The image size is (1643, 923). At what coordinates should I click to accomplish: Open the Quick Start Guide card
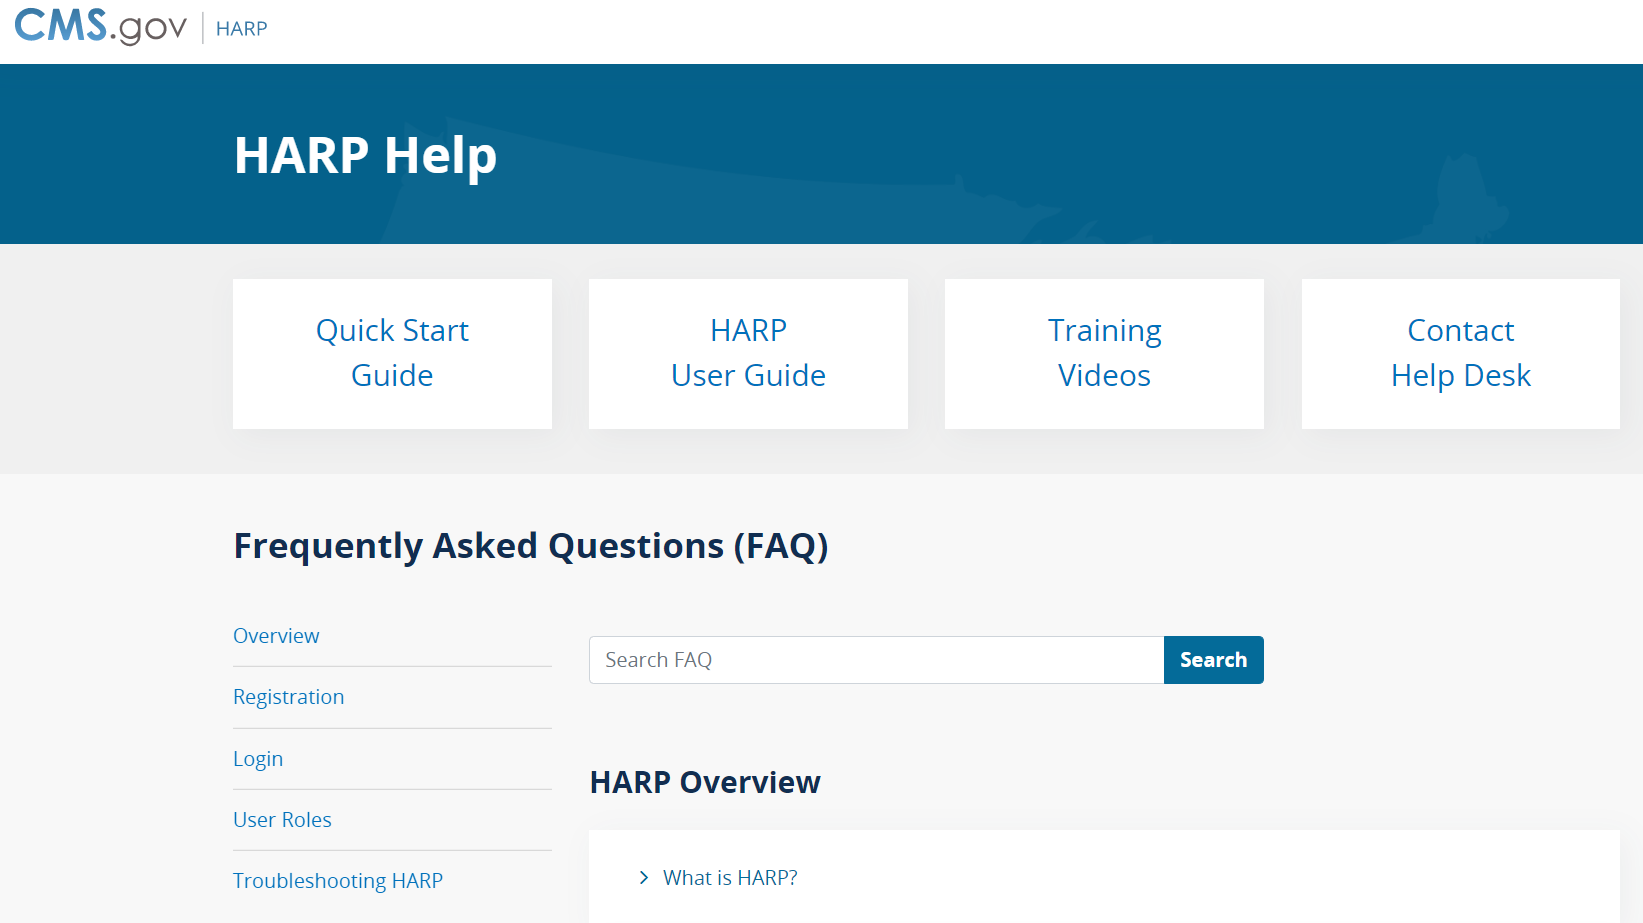pos(392,354)
